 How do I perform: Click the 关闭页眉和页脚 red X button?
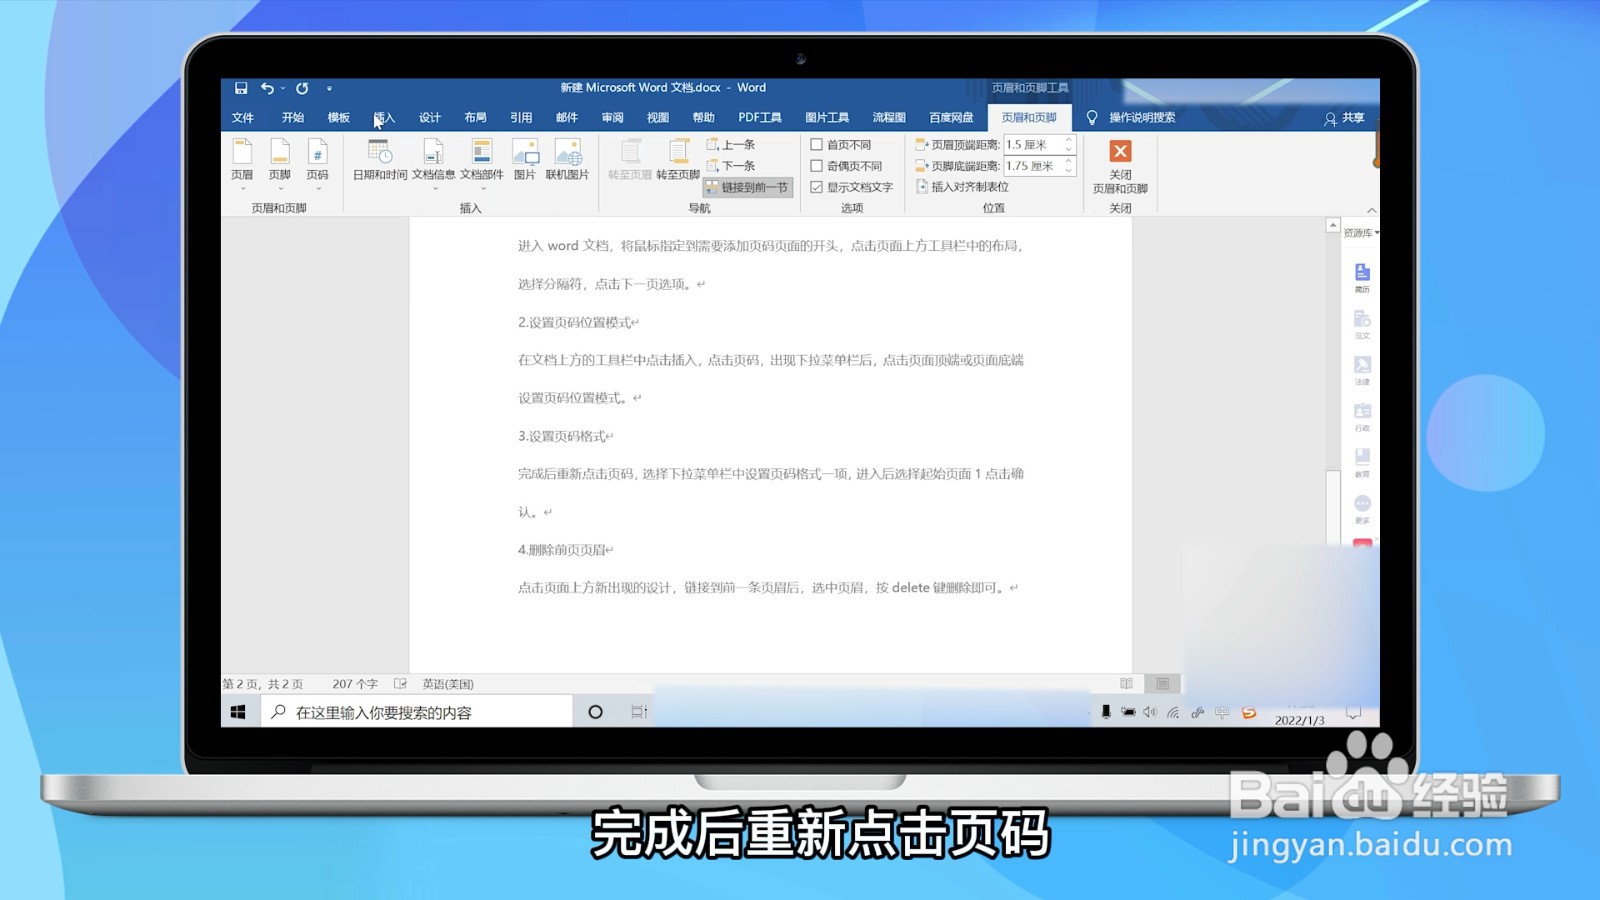(x=1120, y=151)
